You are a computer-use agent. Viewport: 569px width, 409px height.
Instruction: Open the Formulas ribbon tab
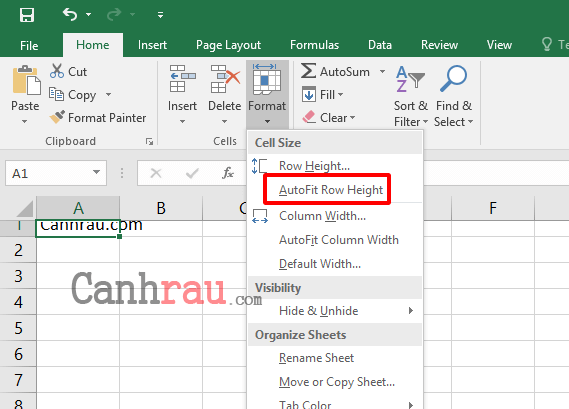tap(314, 45)
